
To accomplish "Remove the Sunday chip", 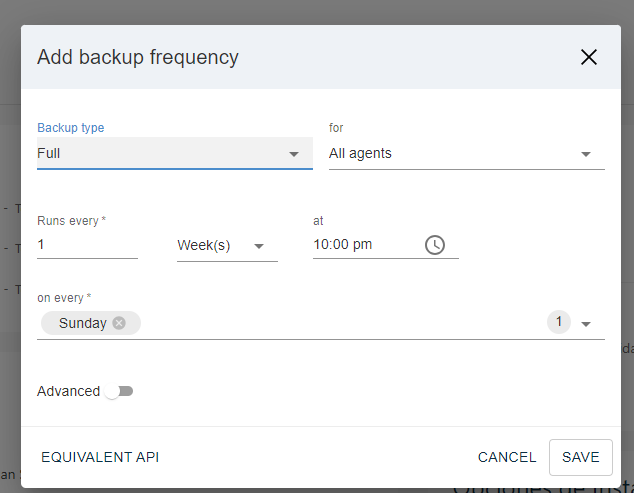I will point(119,323).
